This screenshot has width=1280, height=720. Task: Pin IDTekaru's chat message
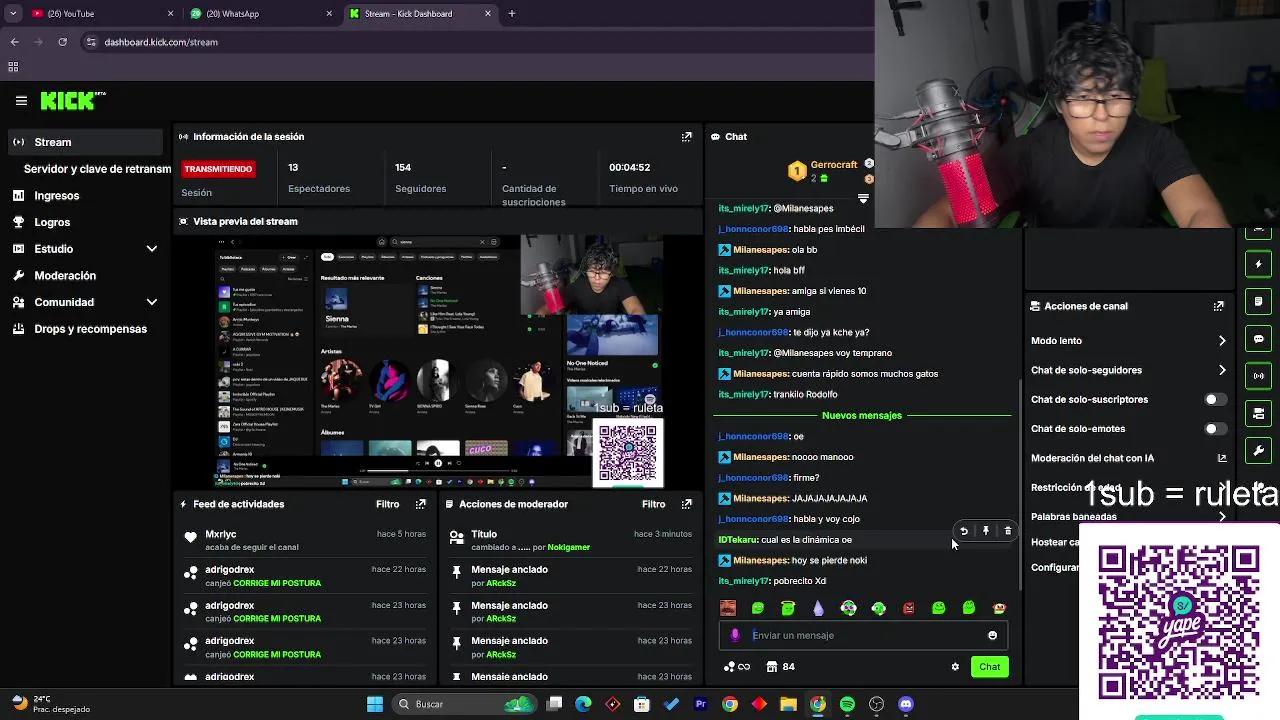click(x=986, y=531)
